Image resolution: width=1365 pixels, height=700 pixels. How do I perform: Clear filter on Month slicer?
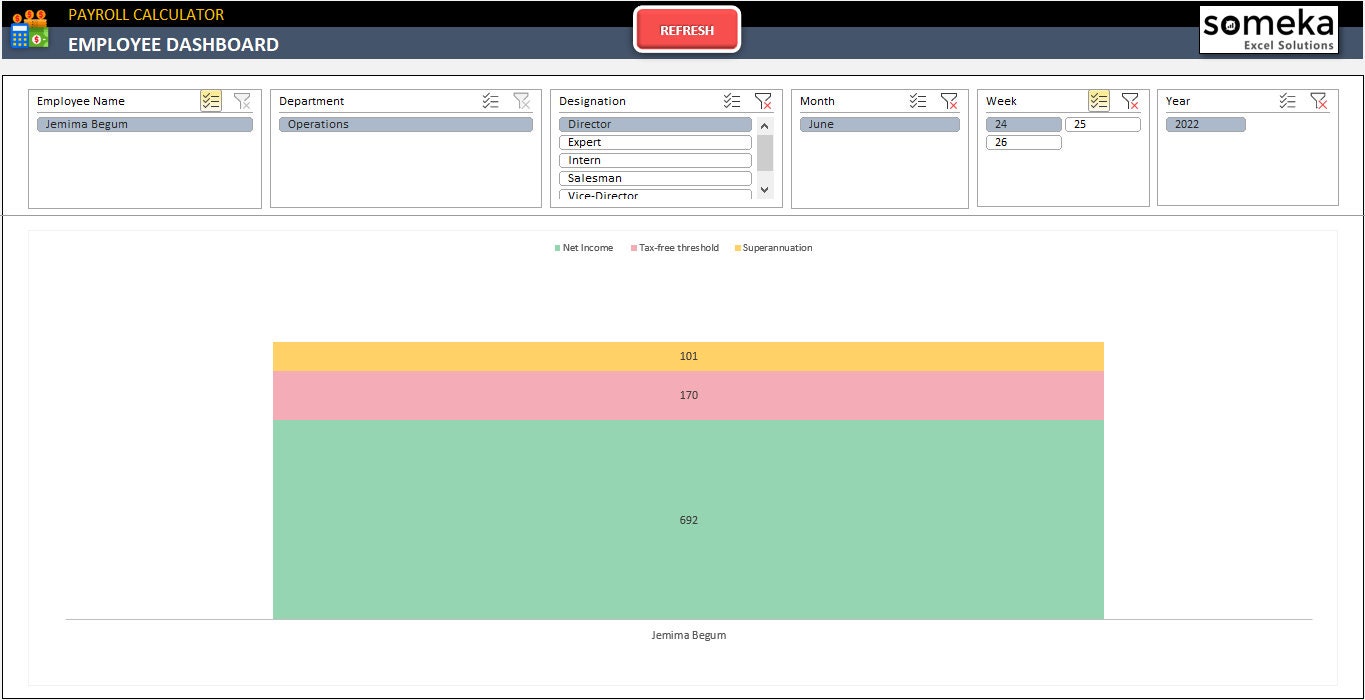click(x=949, y=100)
